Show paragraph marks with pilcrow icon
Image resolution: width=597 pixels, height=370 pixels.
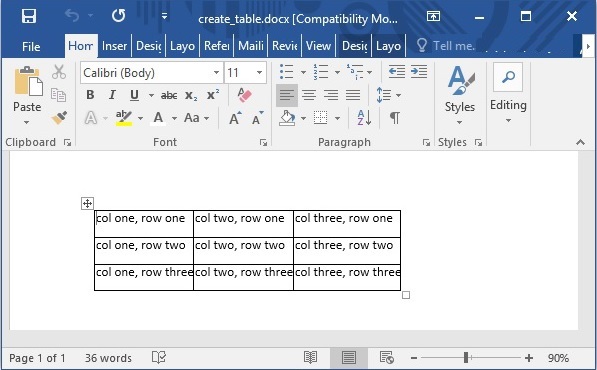click(x=395, y=118)
